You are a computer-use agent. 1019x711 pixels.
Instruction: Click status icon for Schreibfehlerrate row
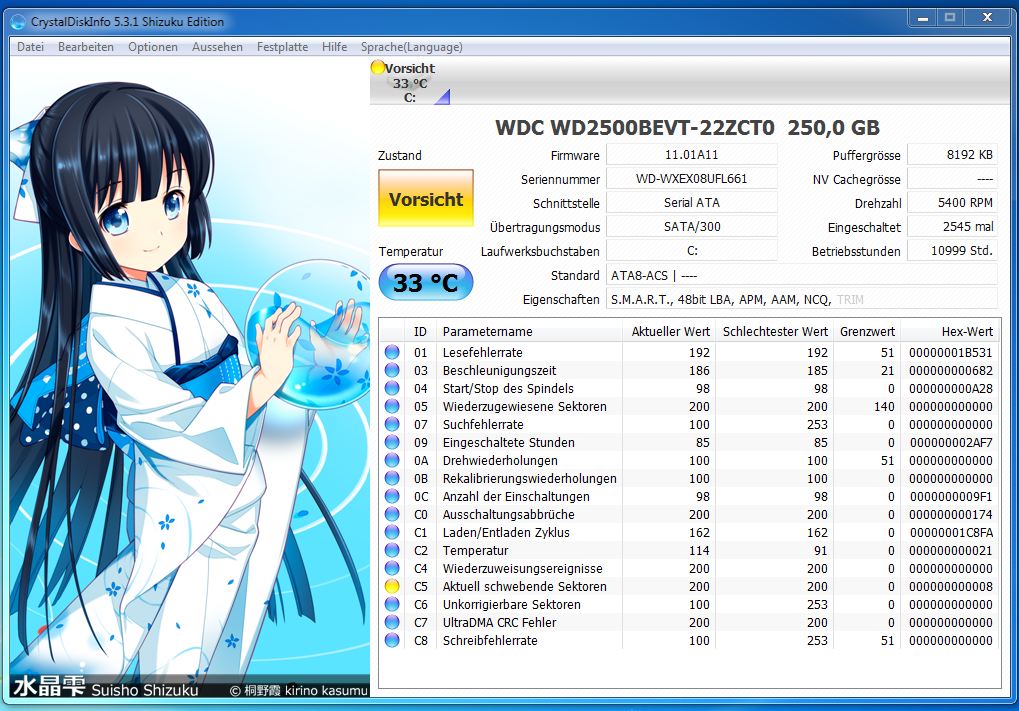tap(392, 640)
